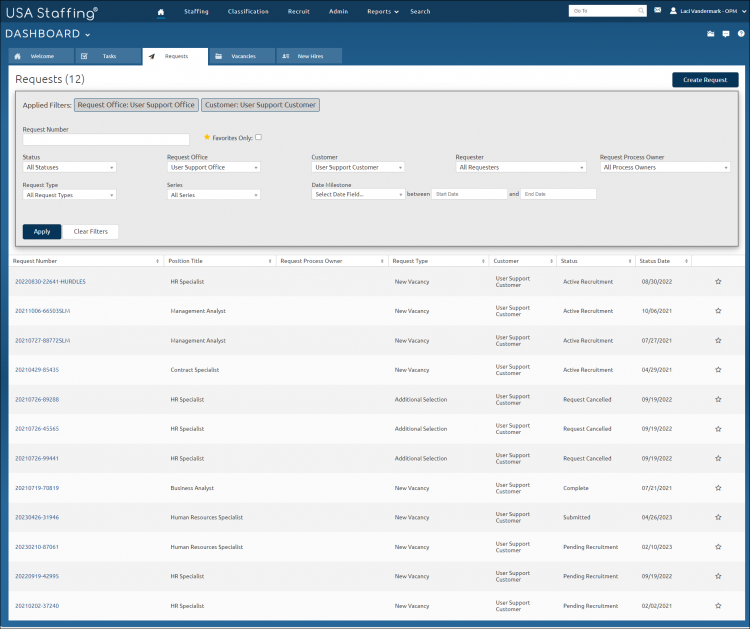Image resolution: width=750 pixels, height=629 pixels.
Task: Open the Admin menu item
Action: (338, 11)
